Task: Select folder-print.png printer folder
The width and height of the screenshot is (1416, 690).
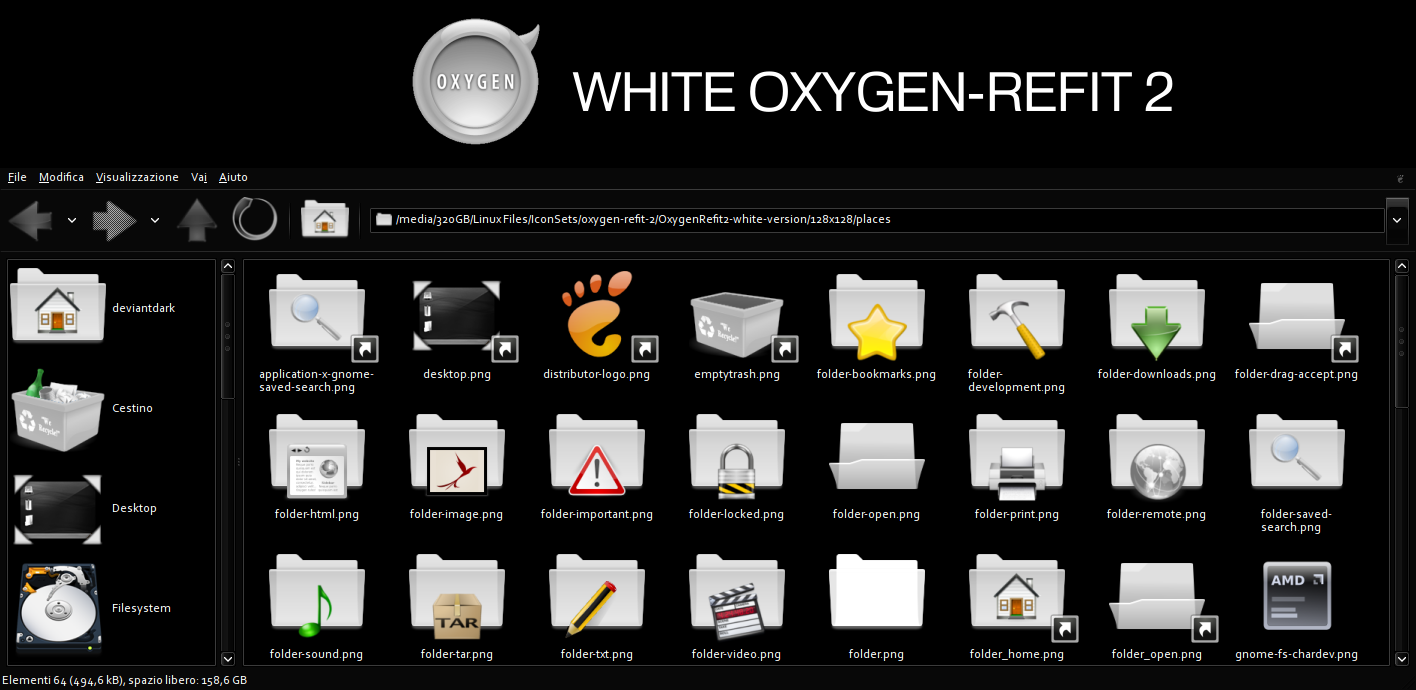Action: coord(1017,458)
